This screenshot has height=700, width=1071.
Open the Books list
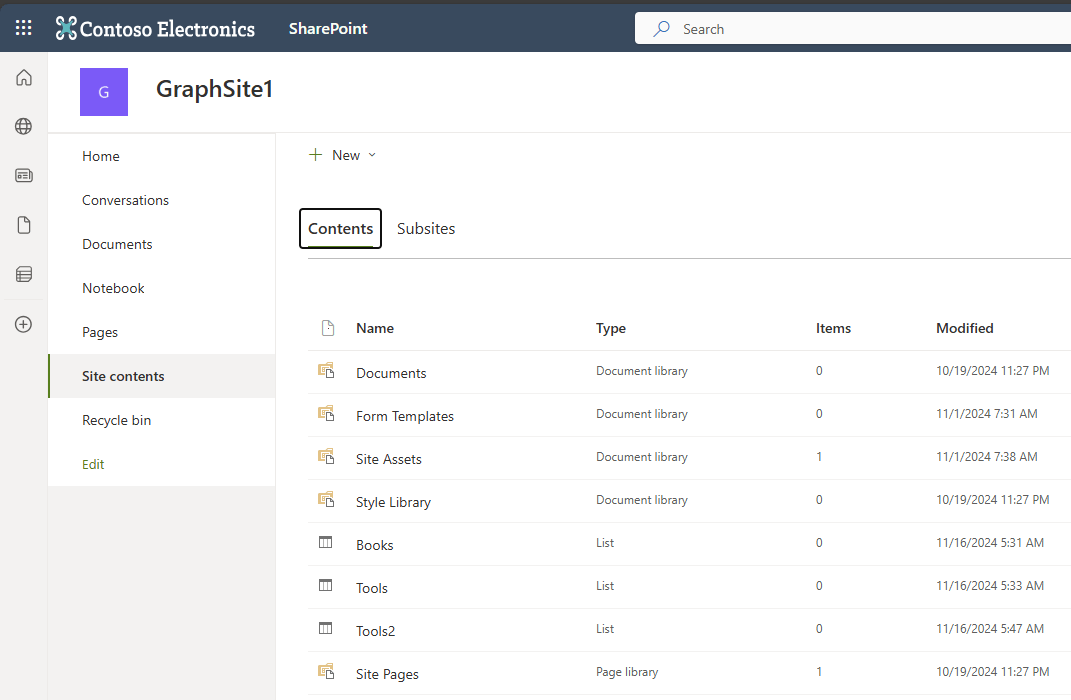pyautogui.click(x=374, y=544)
